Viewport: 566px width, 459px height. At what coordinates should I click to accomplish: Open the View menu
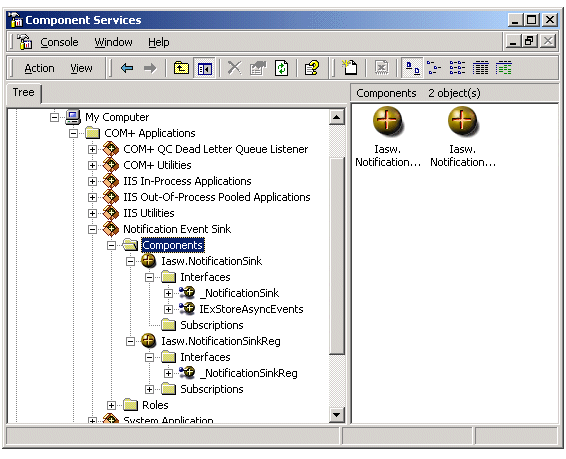[81, 68]
